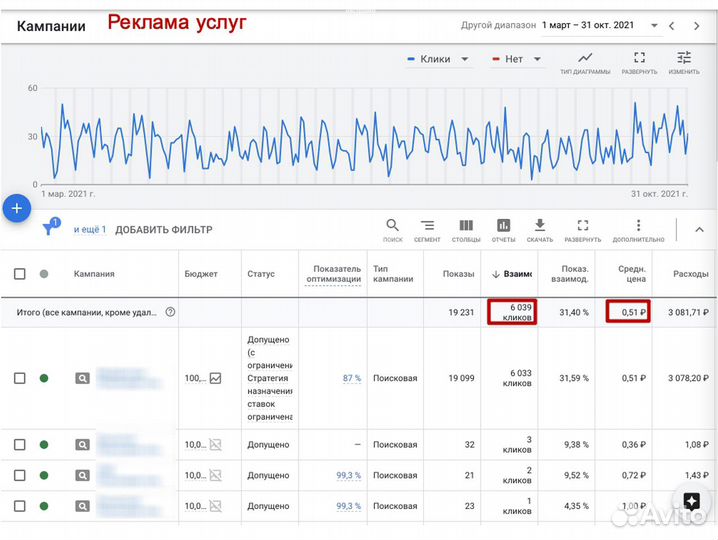Click the Скачать download icon
The image size is (718, 540).
(539, 225)
